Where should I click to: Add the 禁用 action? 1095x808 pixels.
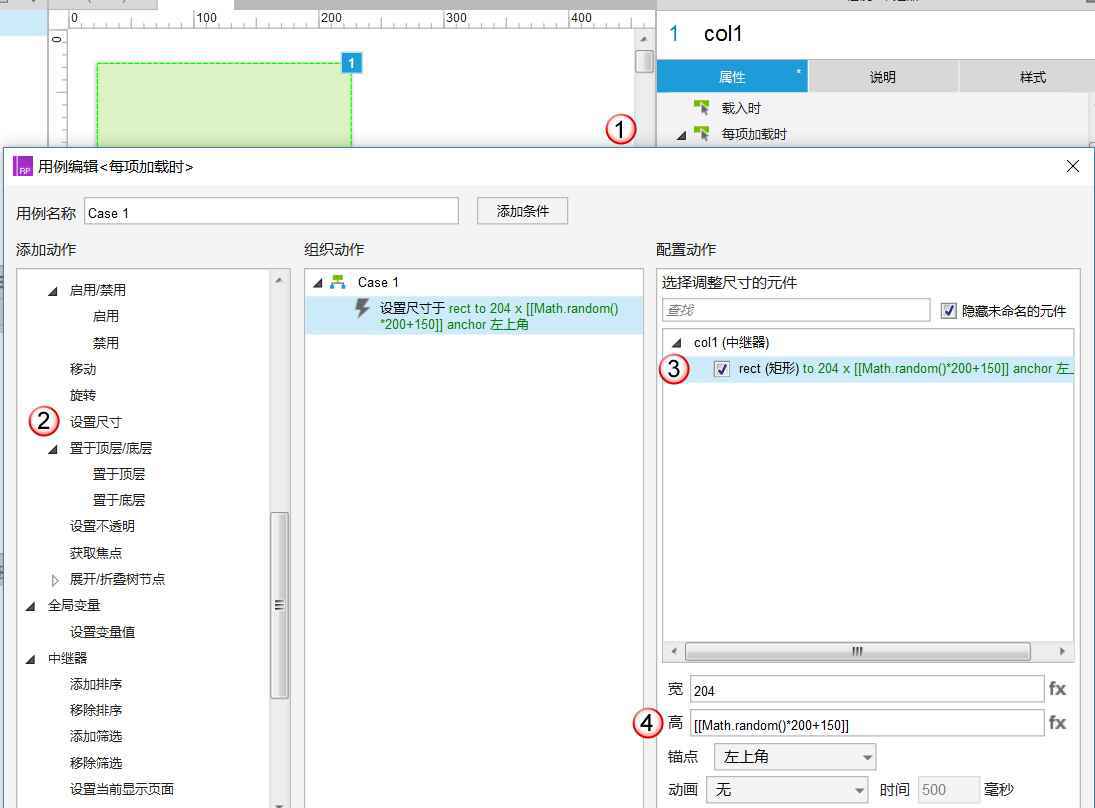coord(106,343)
